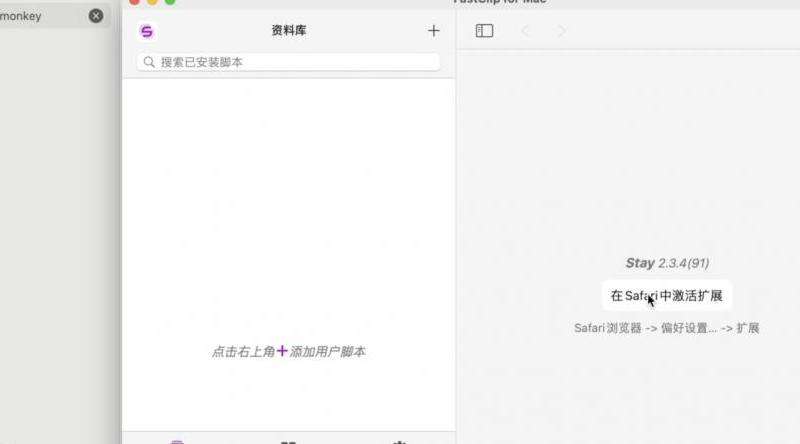Image resolution: width=800 pixels, height=444 pixels.
Task: Click the green zoom window button
Action: pyautogui.click(x=170, y=2)
